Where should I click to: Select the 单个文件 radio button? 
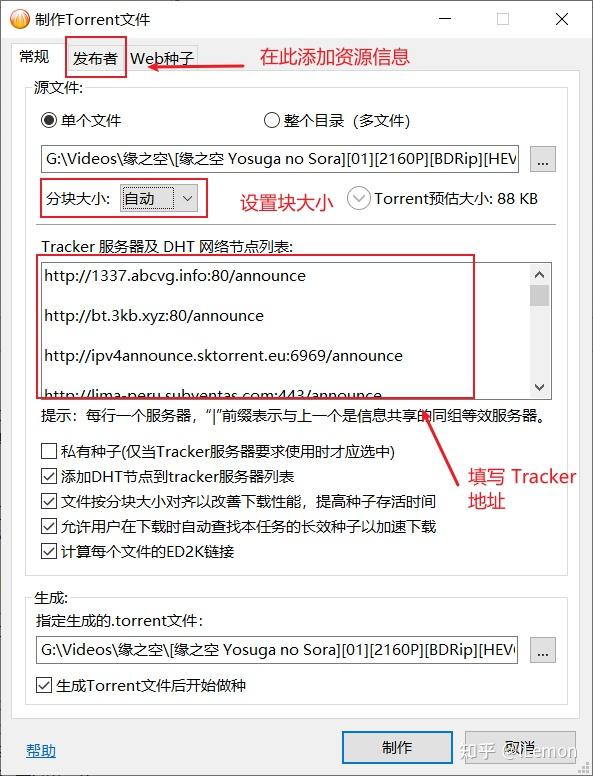[49, 120]
